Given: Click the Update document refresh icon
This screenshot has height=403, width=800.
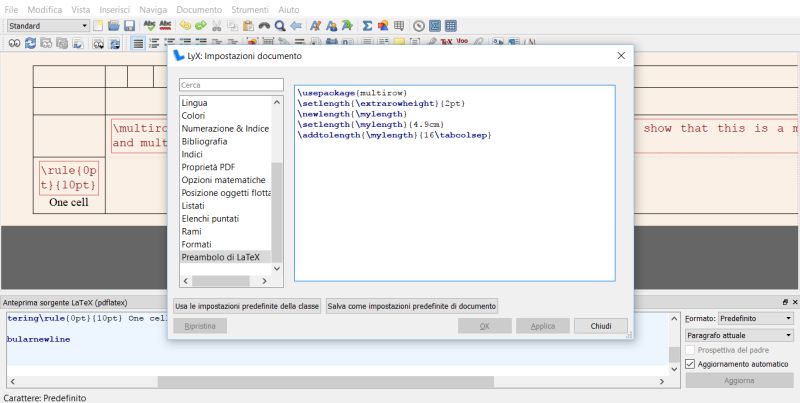Looking at the screenshot, I should [30, 43].
